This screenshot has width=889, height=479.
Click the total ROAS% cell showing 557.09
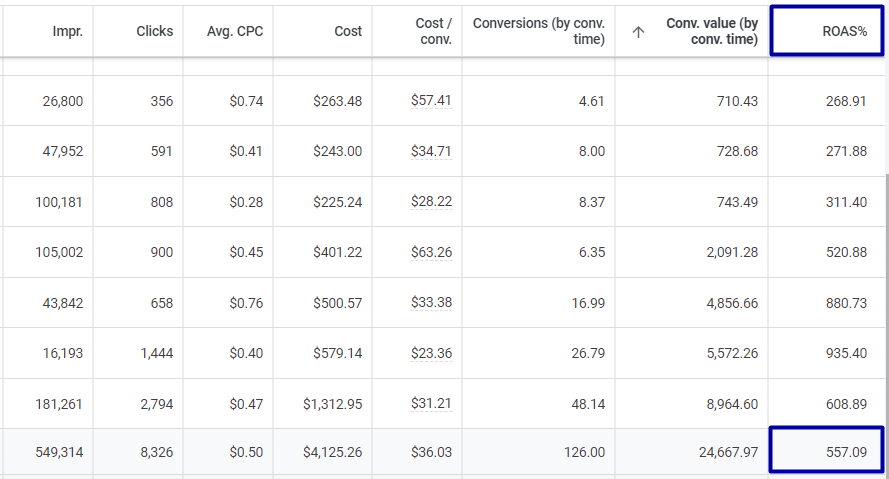(827, 450)
